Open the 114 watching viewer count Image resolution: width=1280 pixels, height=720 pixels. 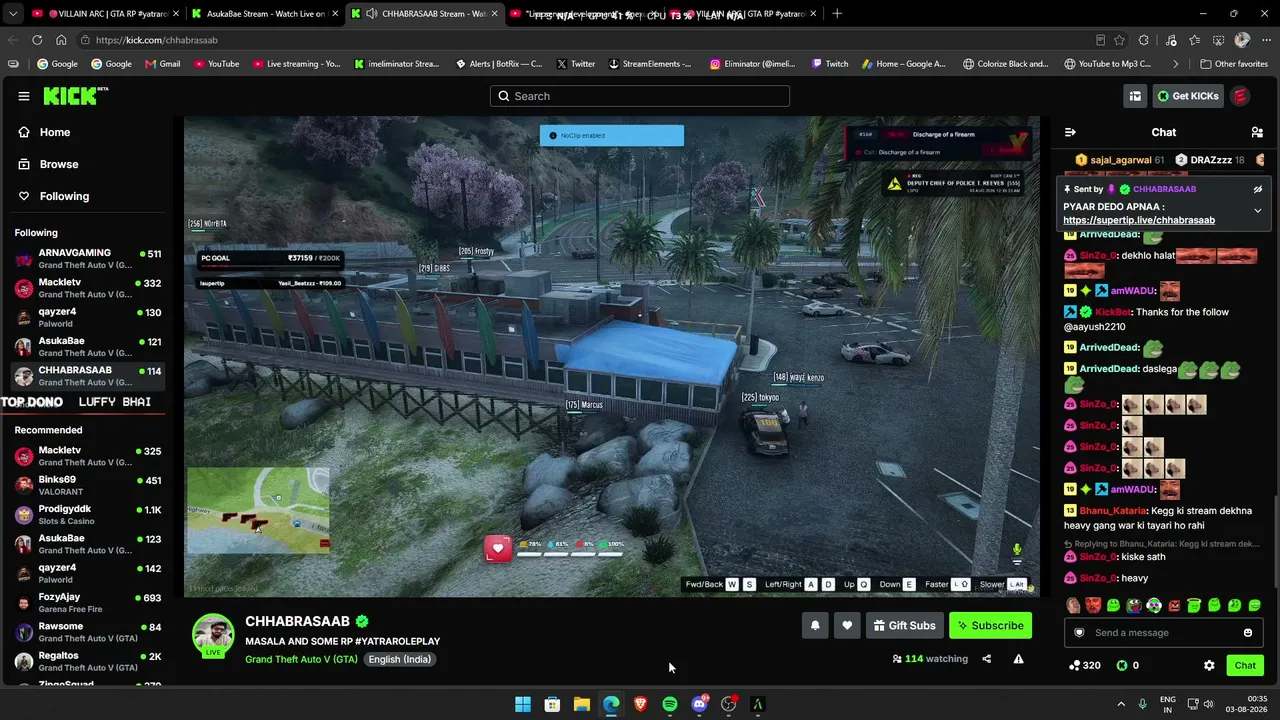[930, 659]
